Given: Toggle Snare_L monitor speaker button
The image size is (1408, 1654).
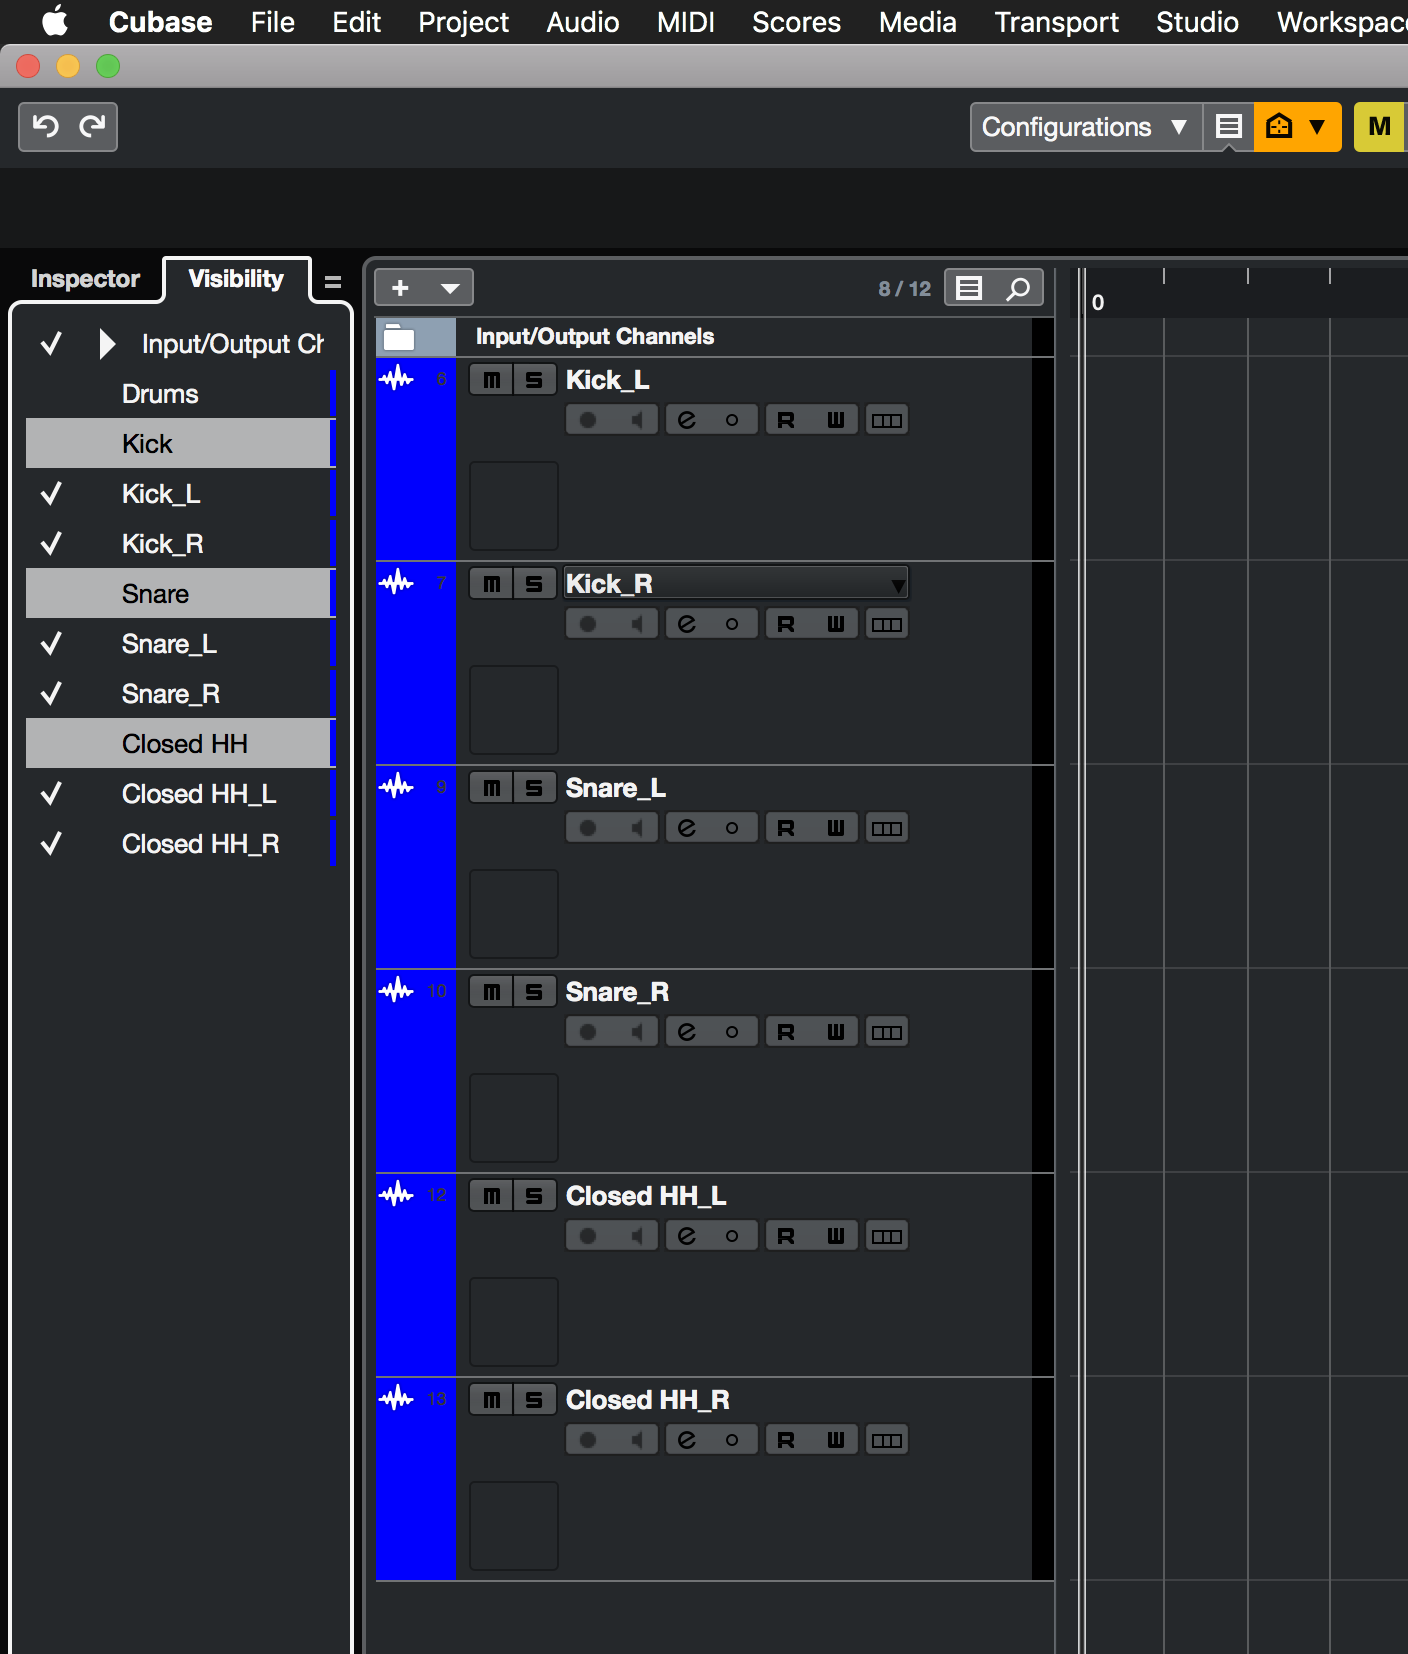Looking at the screenshot, I should [636, 828].
